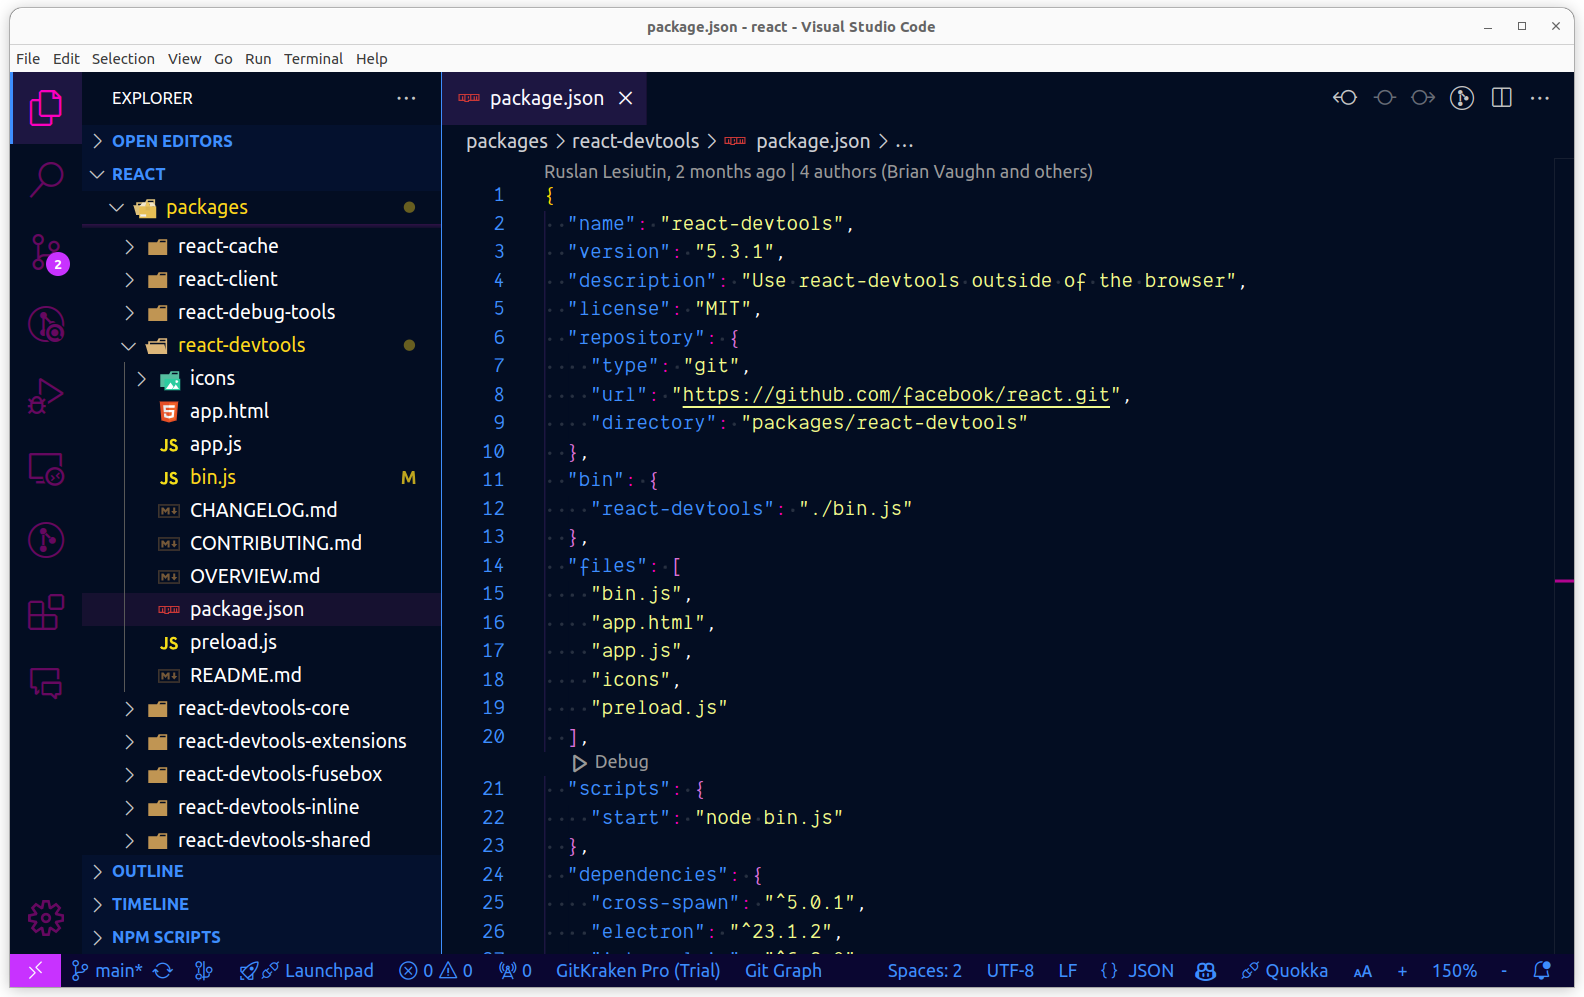The height and width of the screenshot is (997, 1584).
Task: Click the notifications bell in status bar
Action: (1542, 970)
